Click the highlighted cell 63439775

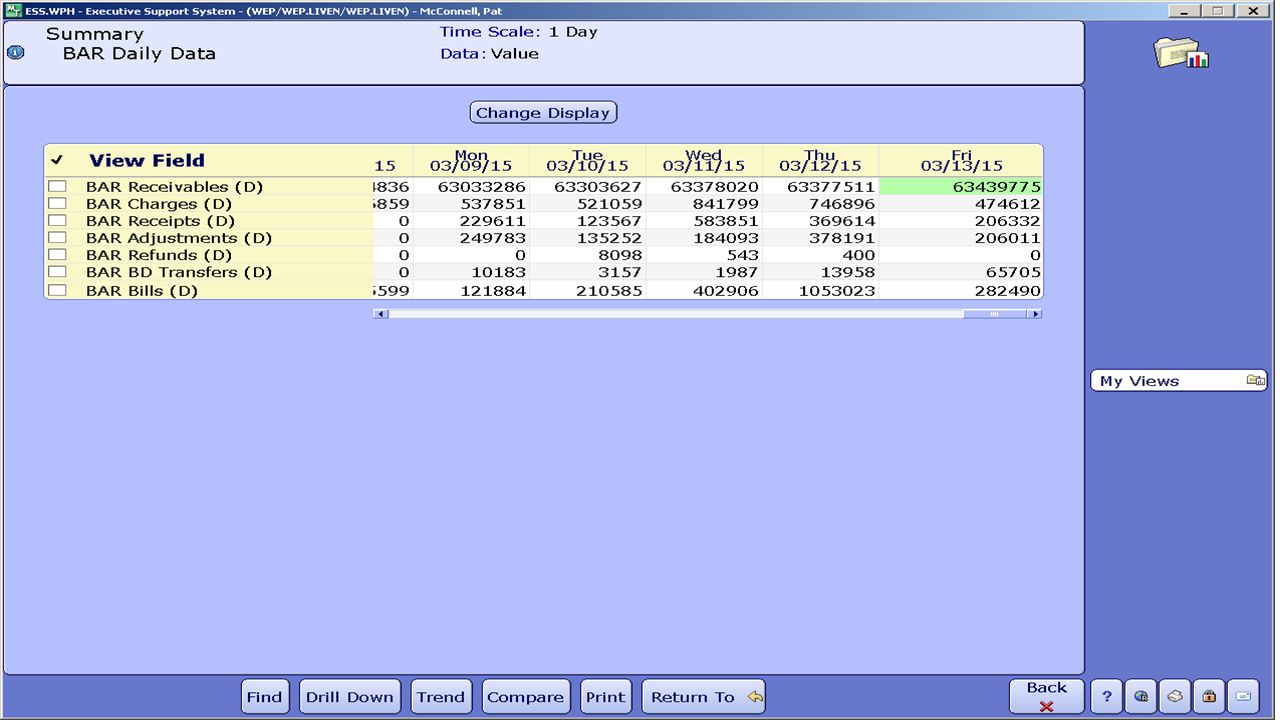[961, 187]
